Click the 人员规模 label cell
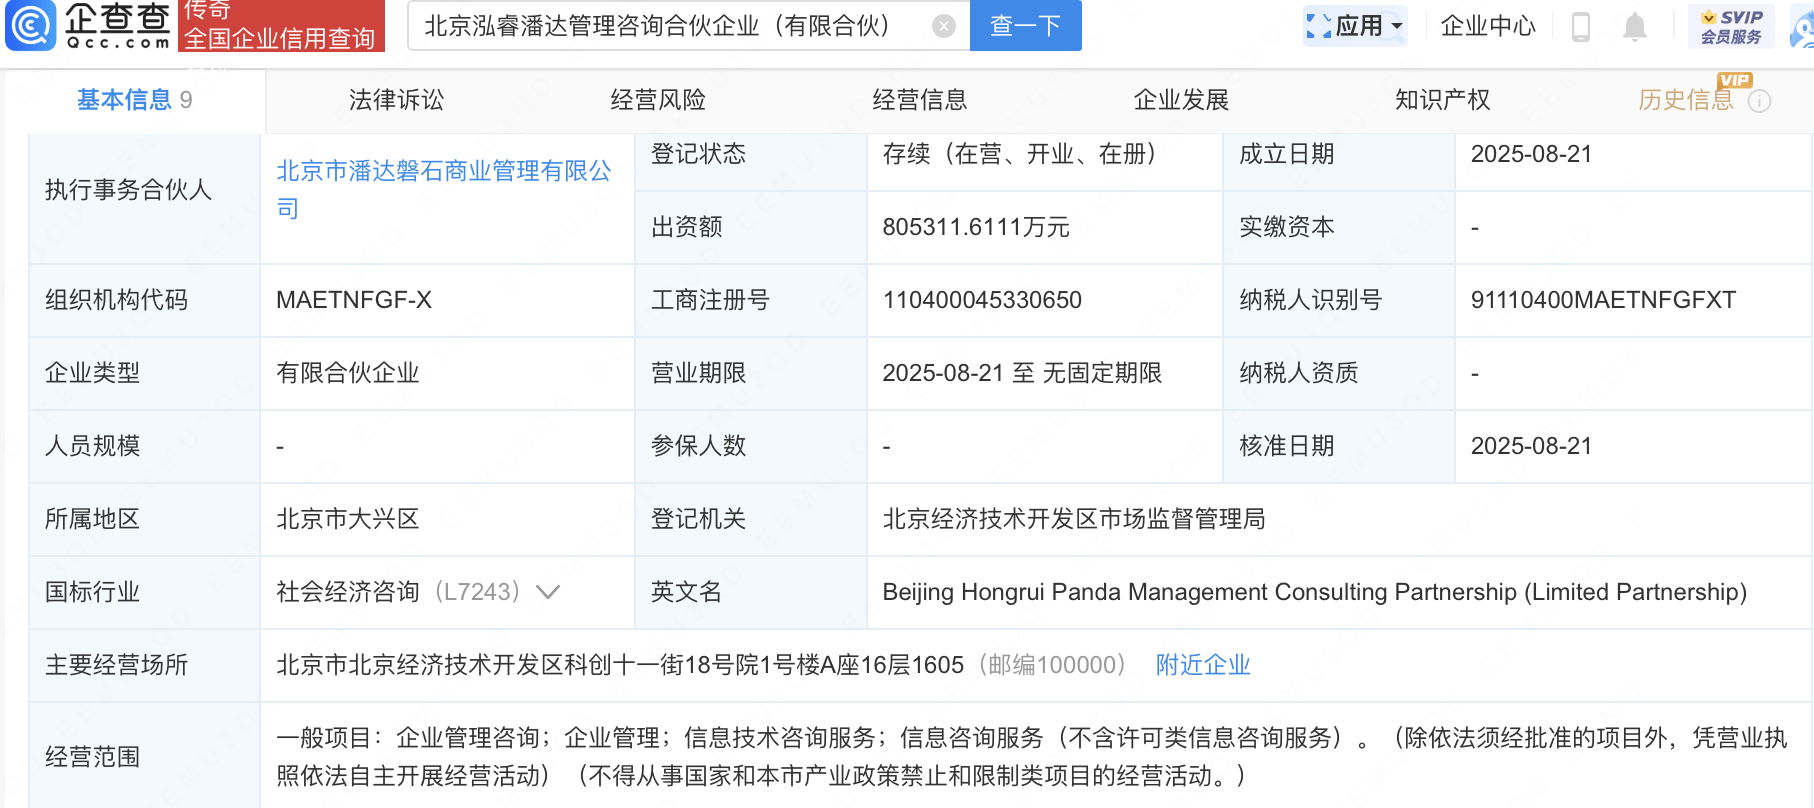This screenshot has height=808, width=1814. 145,446
